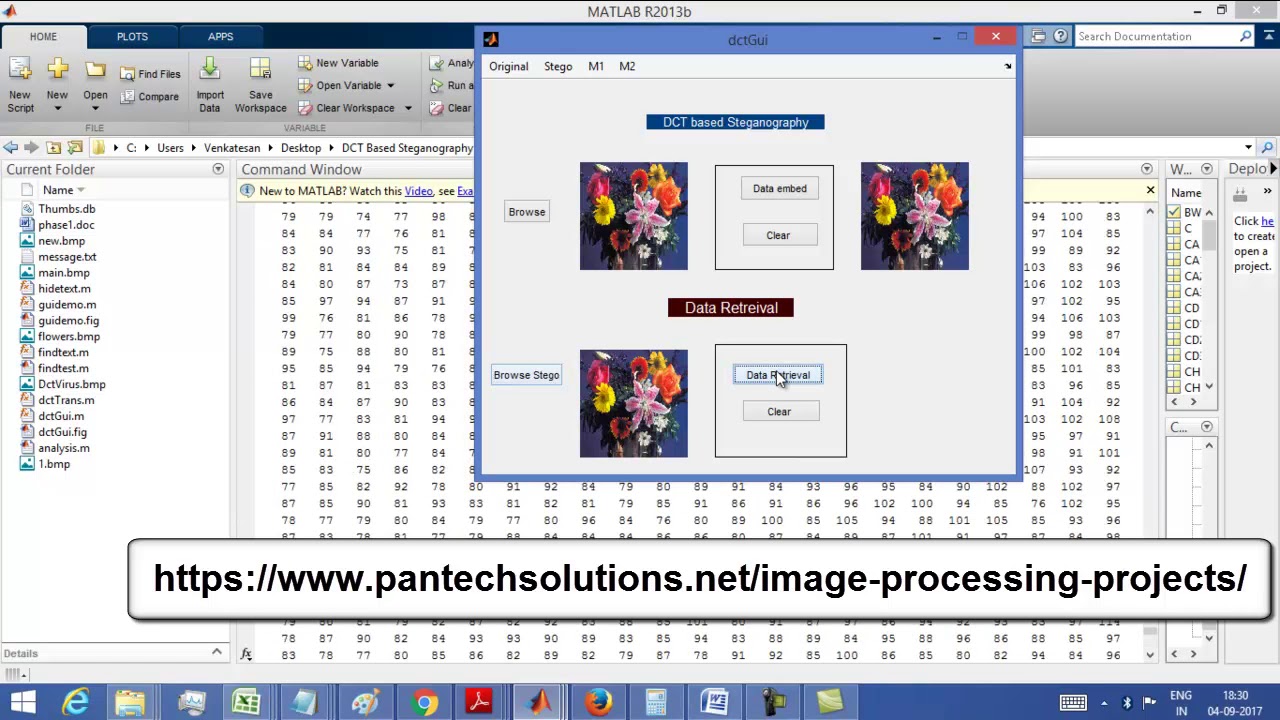
Task: Click Venkatesan in the address path
Action: pos(232,148)
